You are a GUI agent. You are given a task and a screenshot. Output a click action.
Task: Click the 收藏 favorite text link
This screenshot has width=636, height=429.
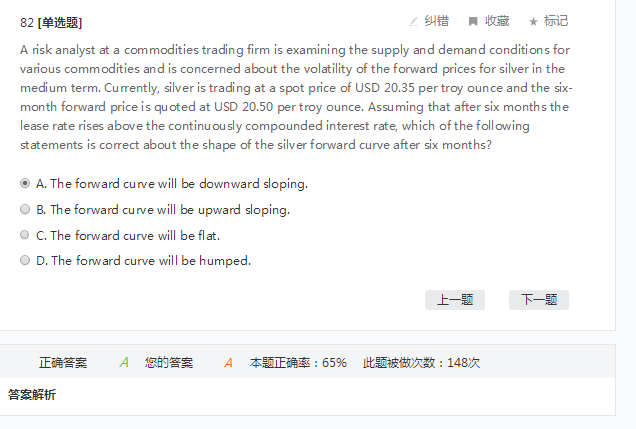click(497, 21)
